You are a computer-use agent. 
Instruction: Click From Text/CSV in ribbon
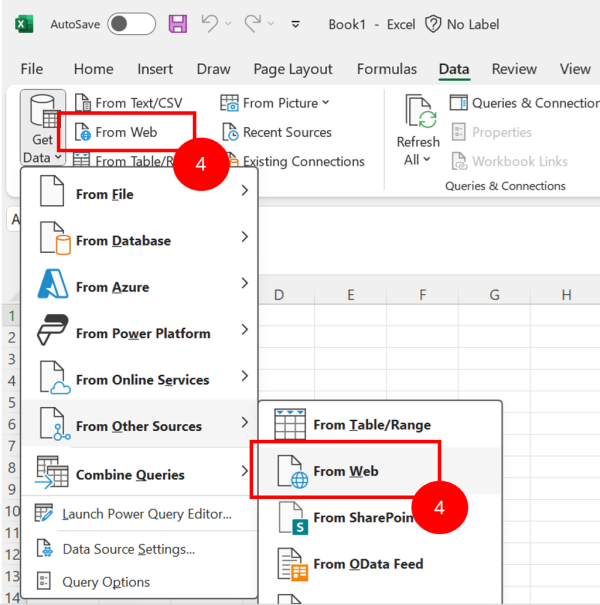click(128, 103)
